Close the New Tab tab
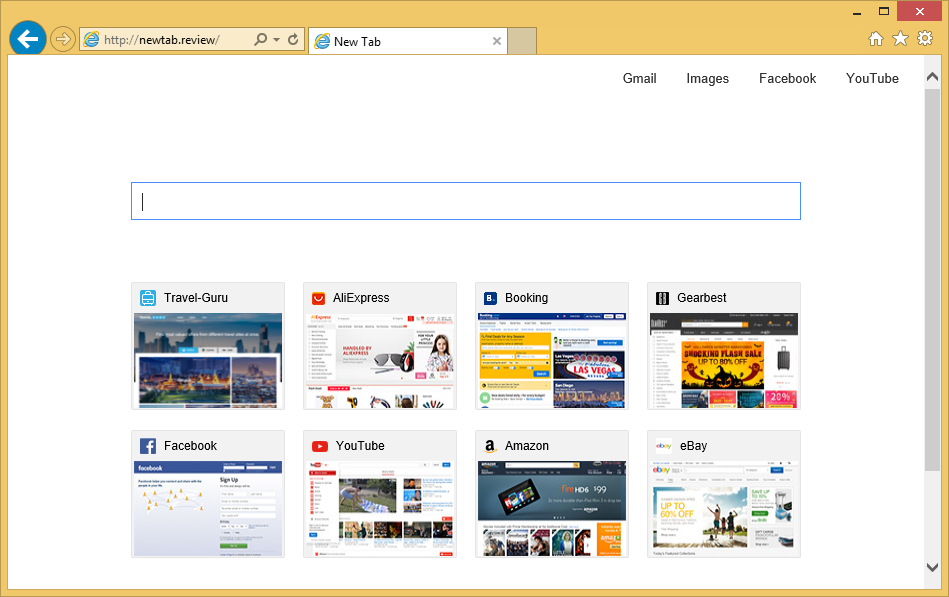949x597 pixels. pyautogui.click(x=497, y=41)
